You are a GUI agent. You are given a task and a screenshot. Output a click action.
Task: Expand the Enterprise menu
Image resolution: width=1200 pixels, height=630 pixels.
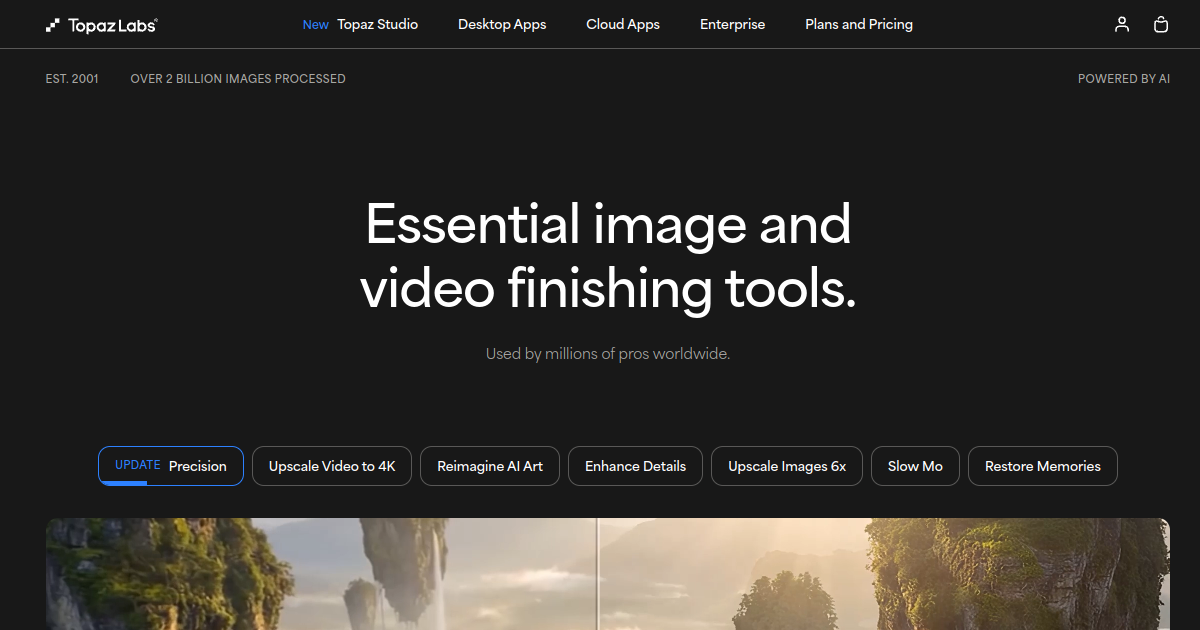(732, 24)
